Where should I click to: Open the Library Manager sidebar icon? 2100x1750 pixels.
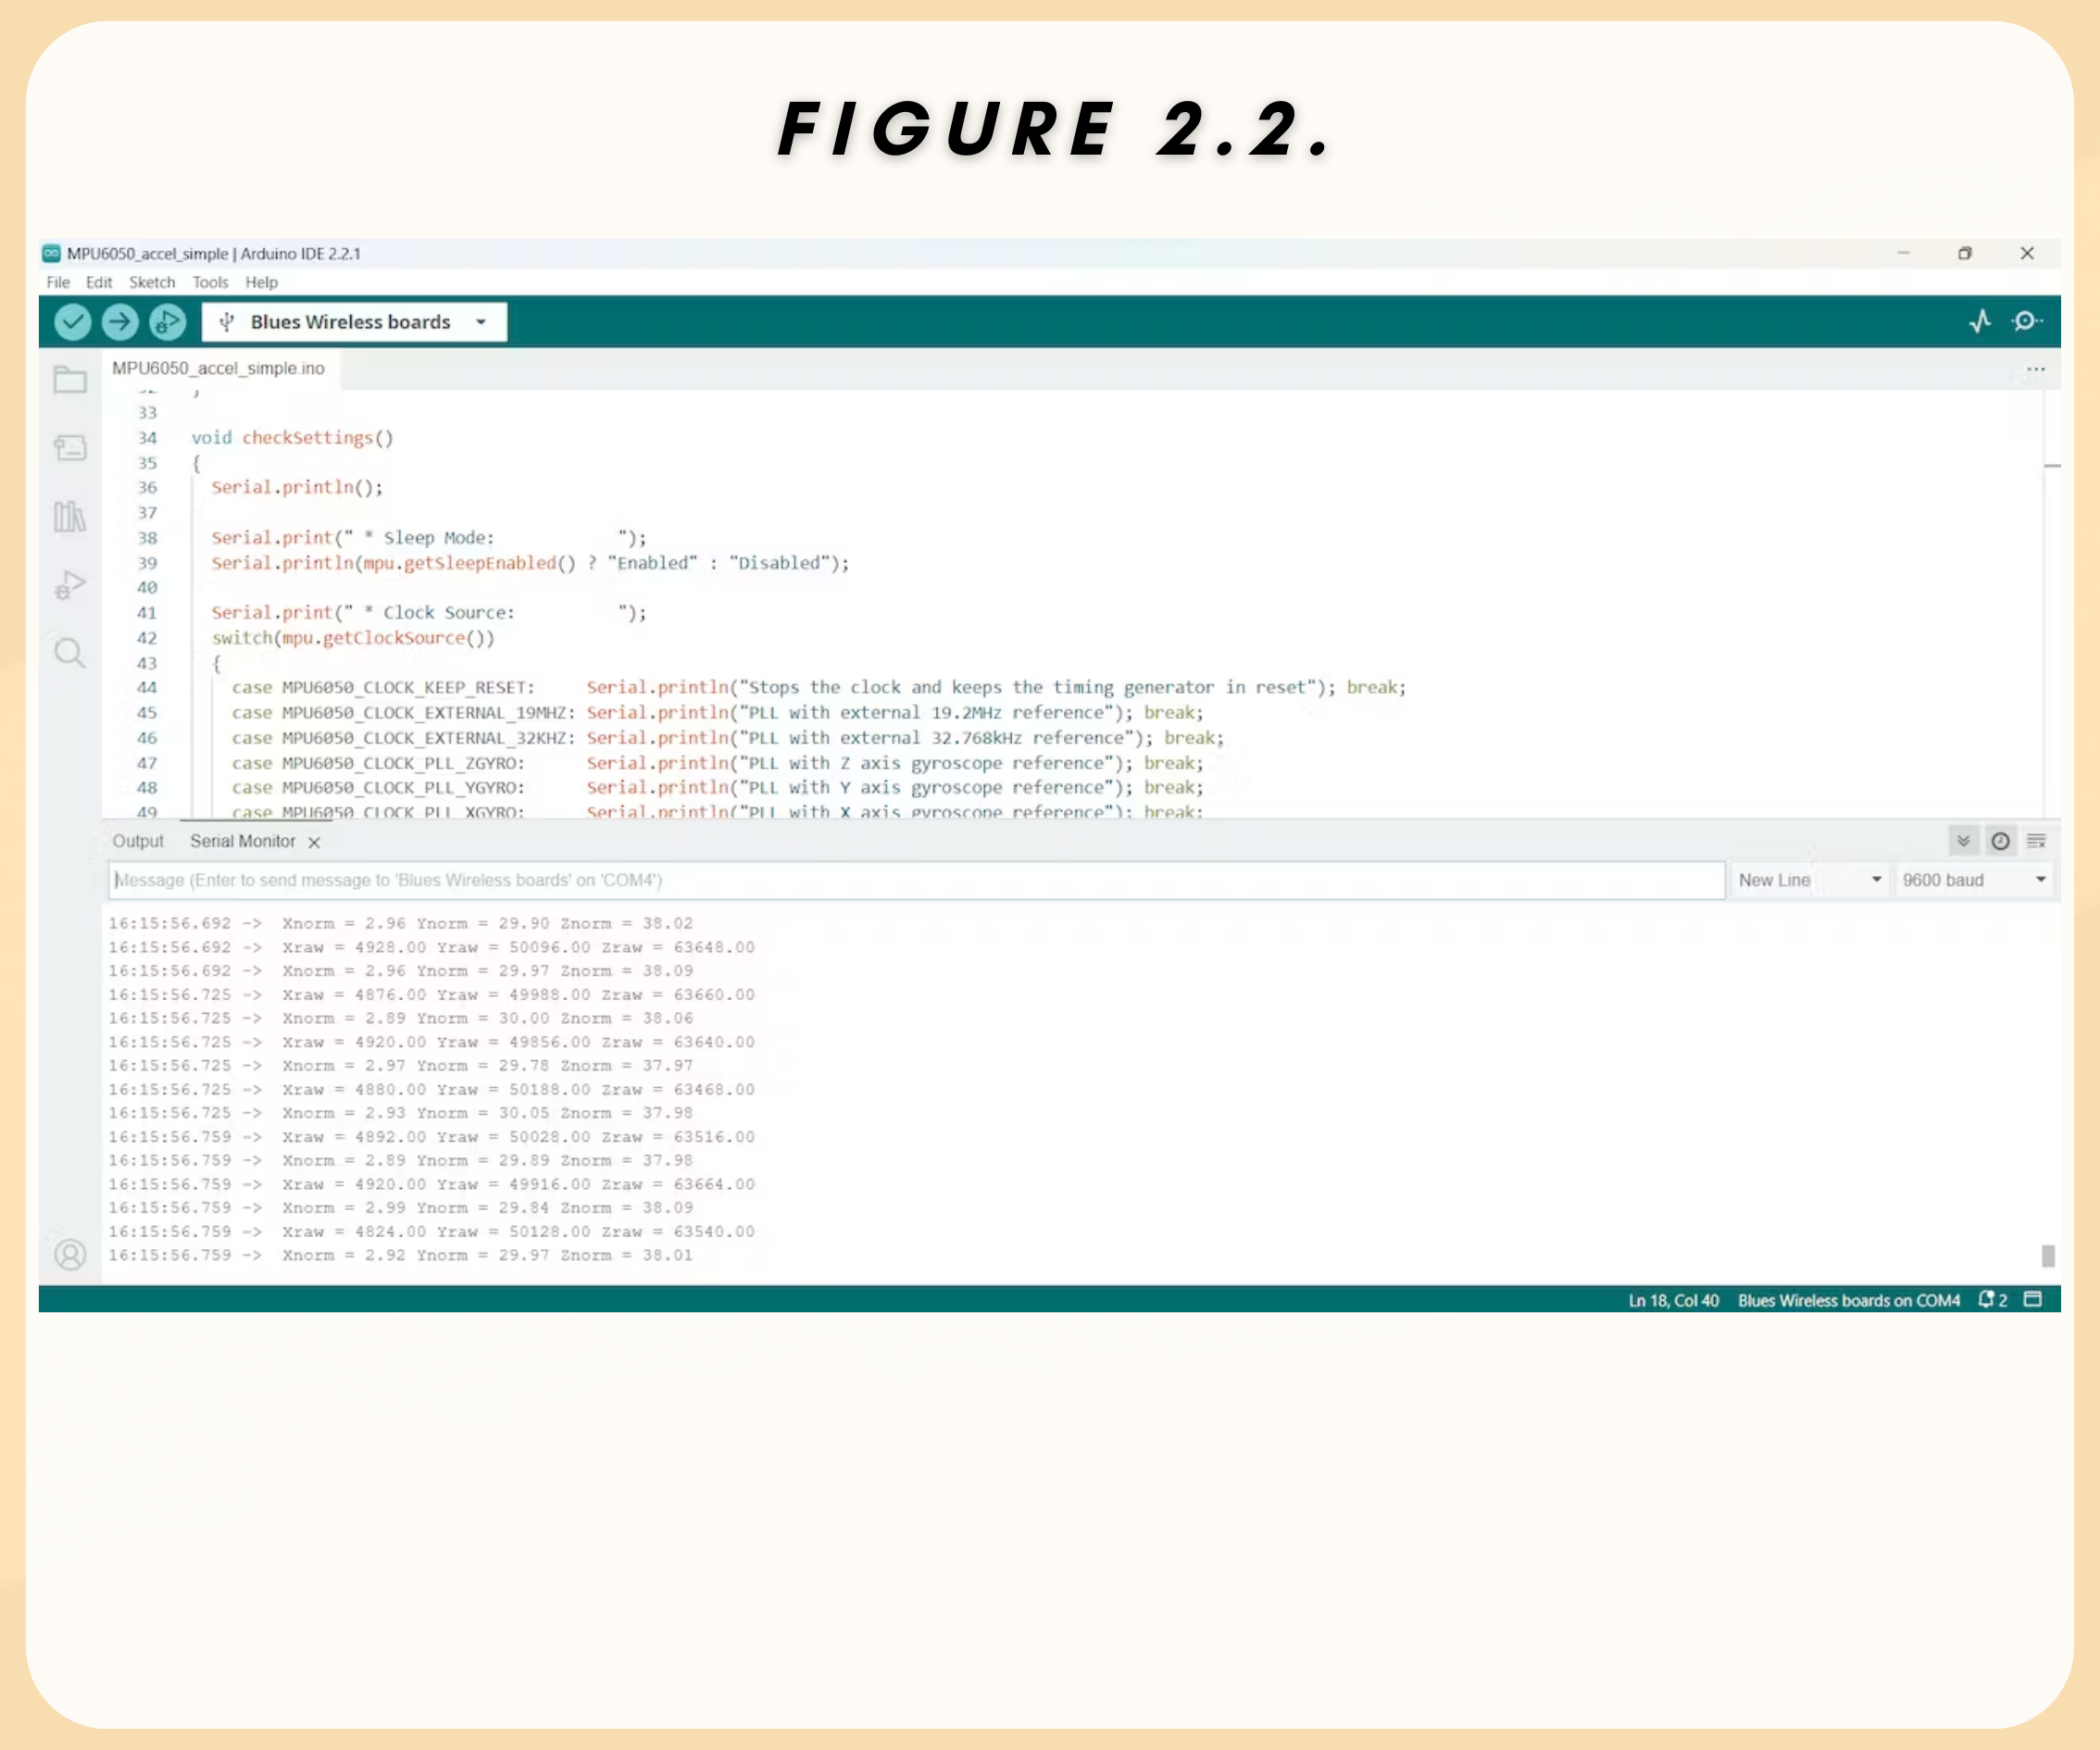tap(70, 516)
